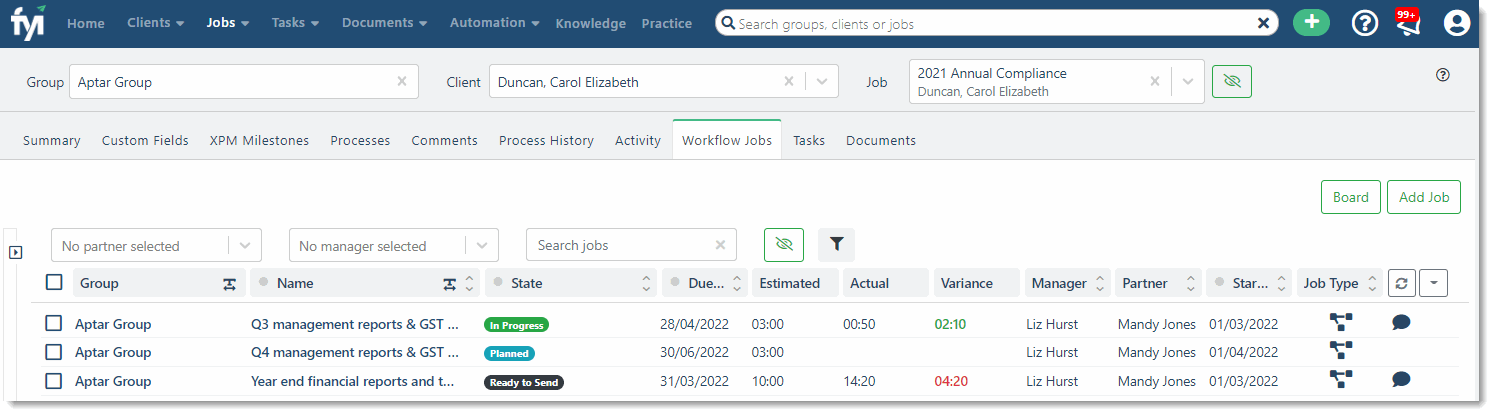Switch to the Processes tab
The width and height of the screenshot is (1494, 416).
coord(360,140)
